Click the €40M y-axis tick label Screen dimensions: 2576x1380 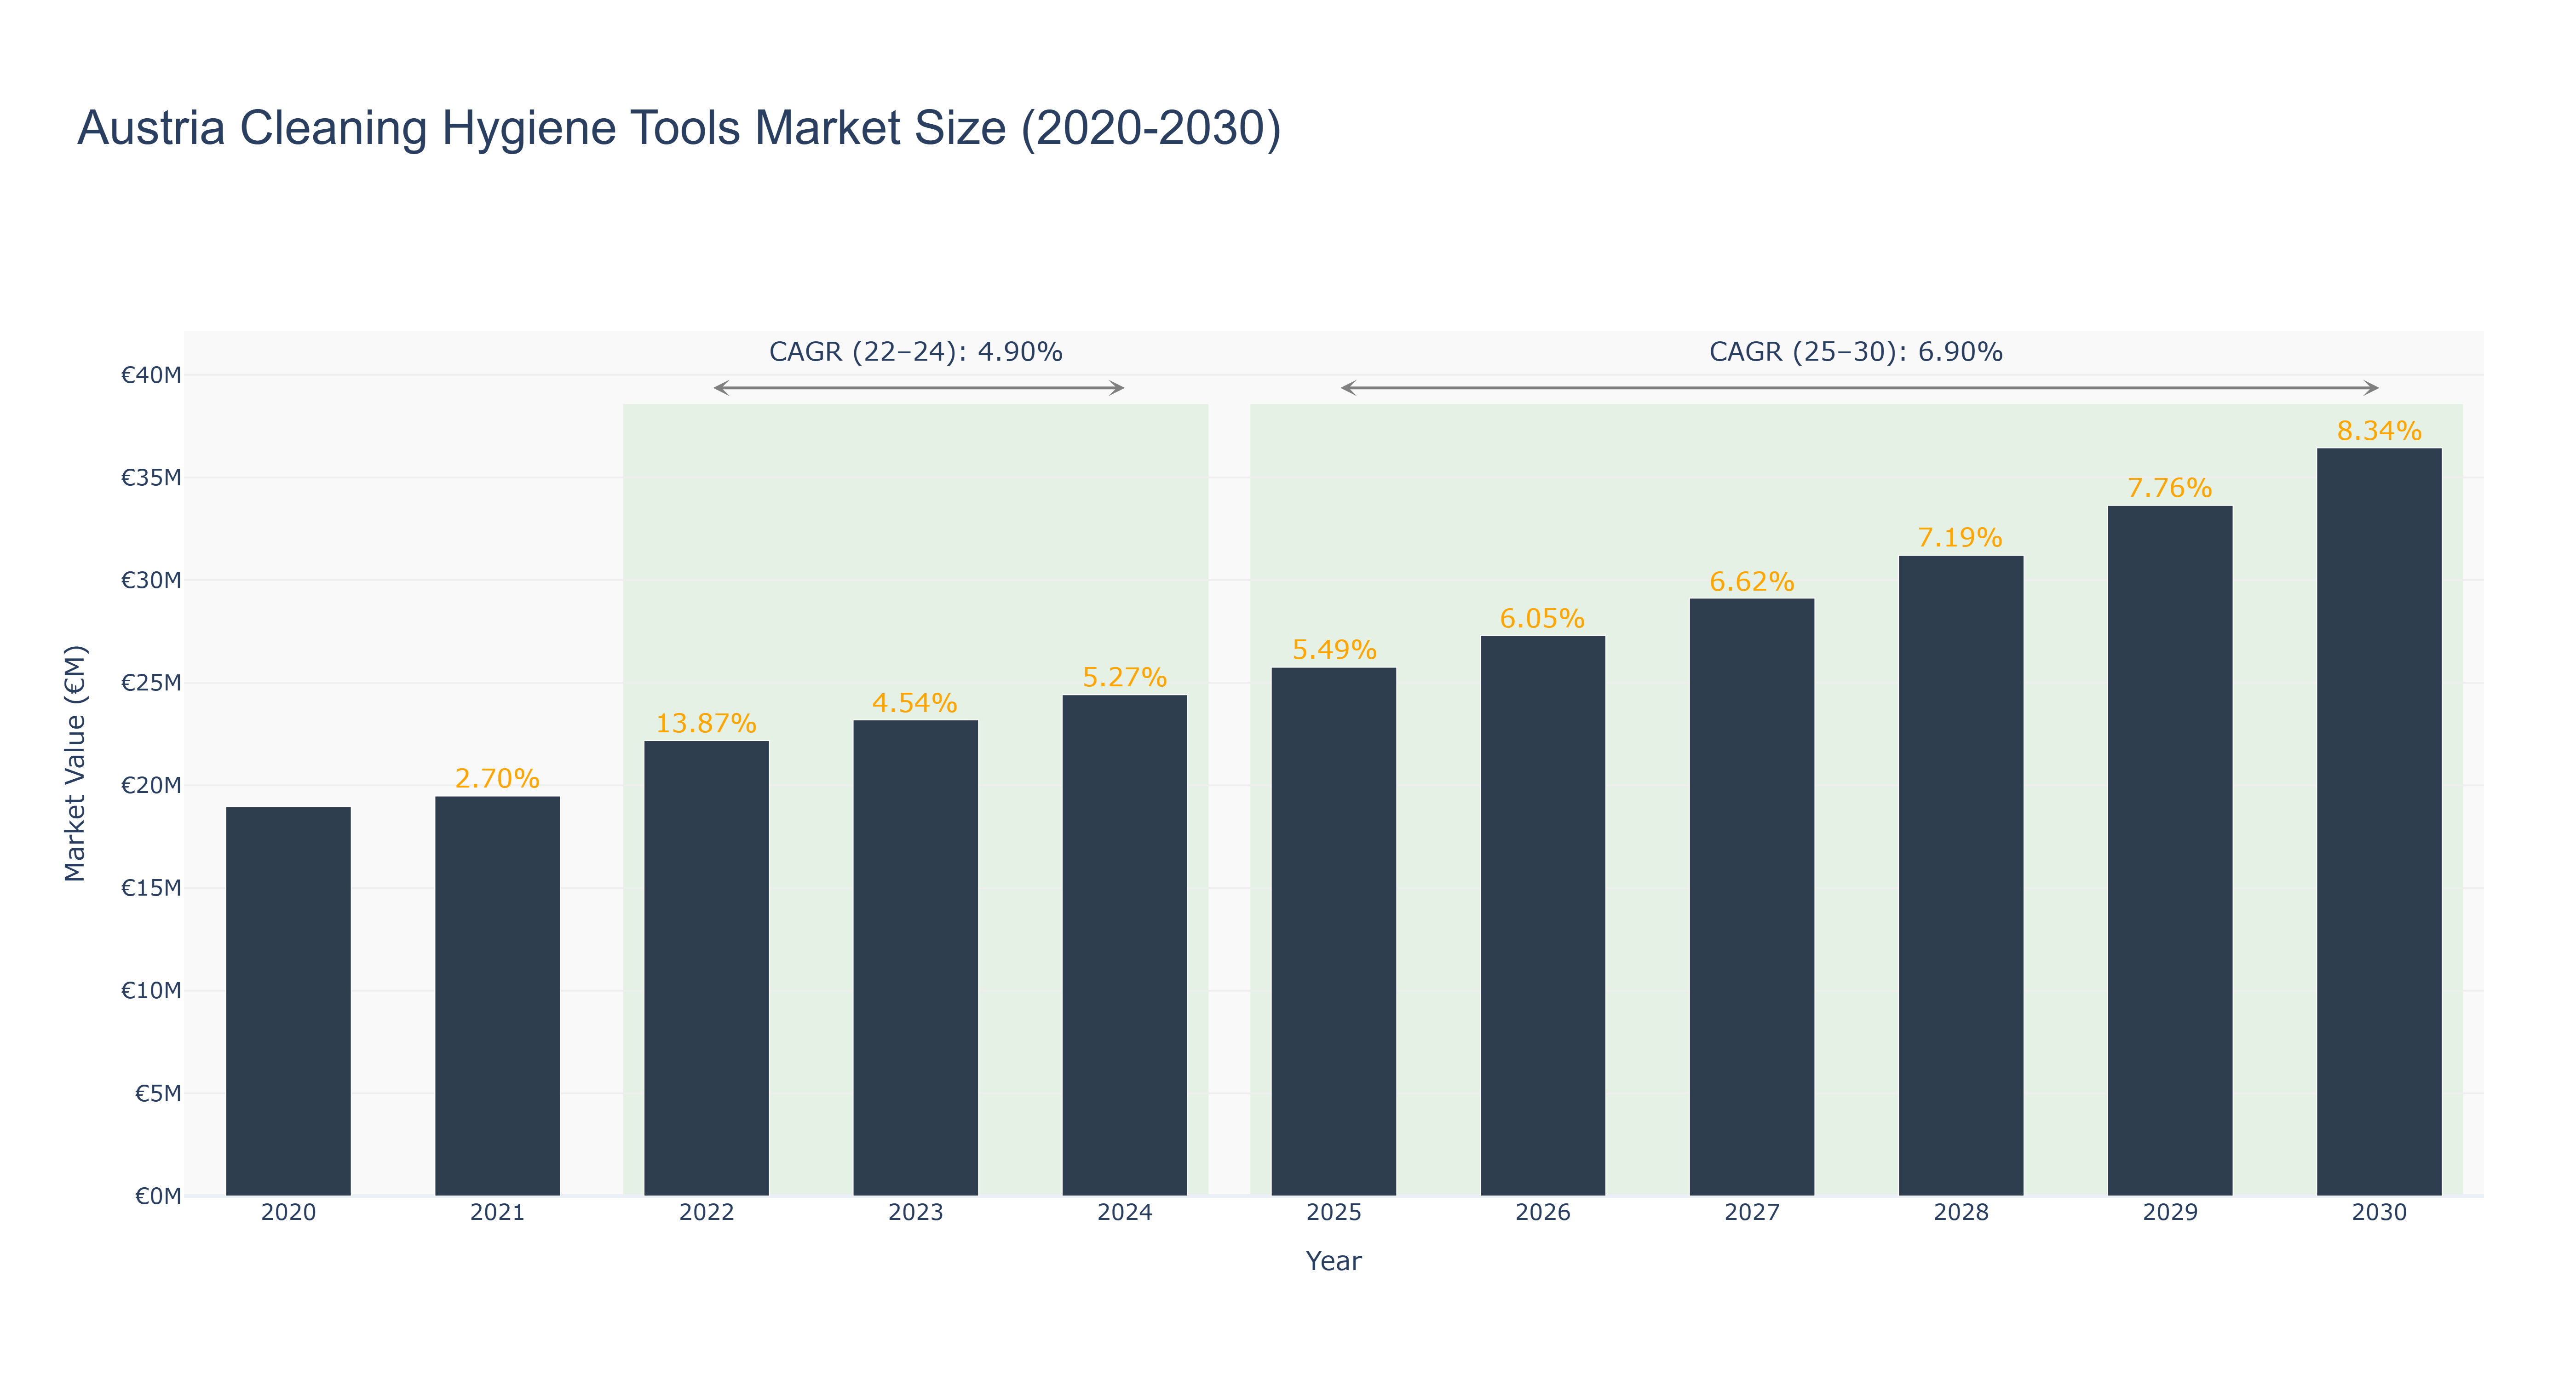(151, 375)
